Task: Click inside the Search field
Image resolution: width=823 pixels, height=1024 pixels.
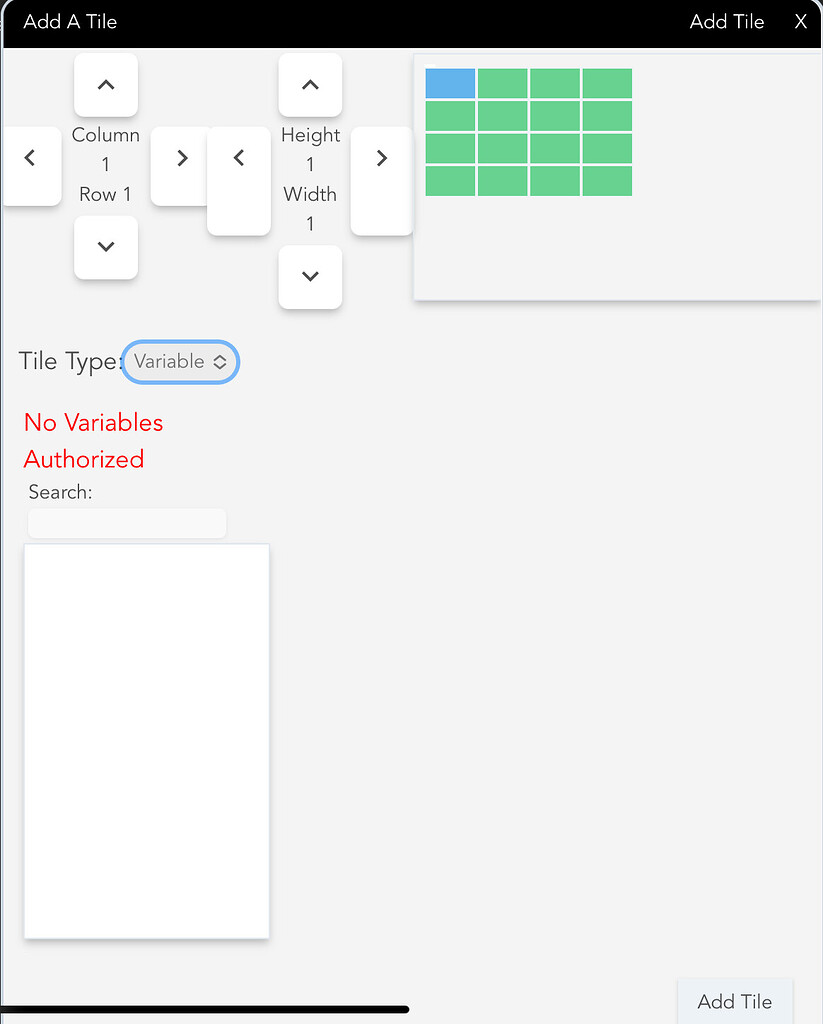Action: pyautogui.click(x=126, y=523)
